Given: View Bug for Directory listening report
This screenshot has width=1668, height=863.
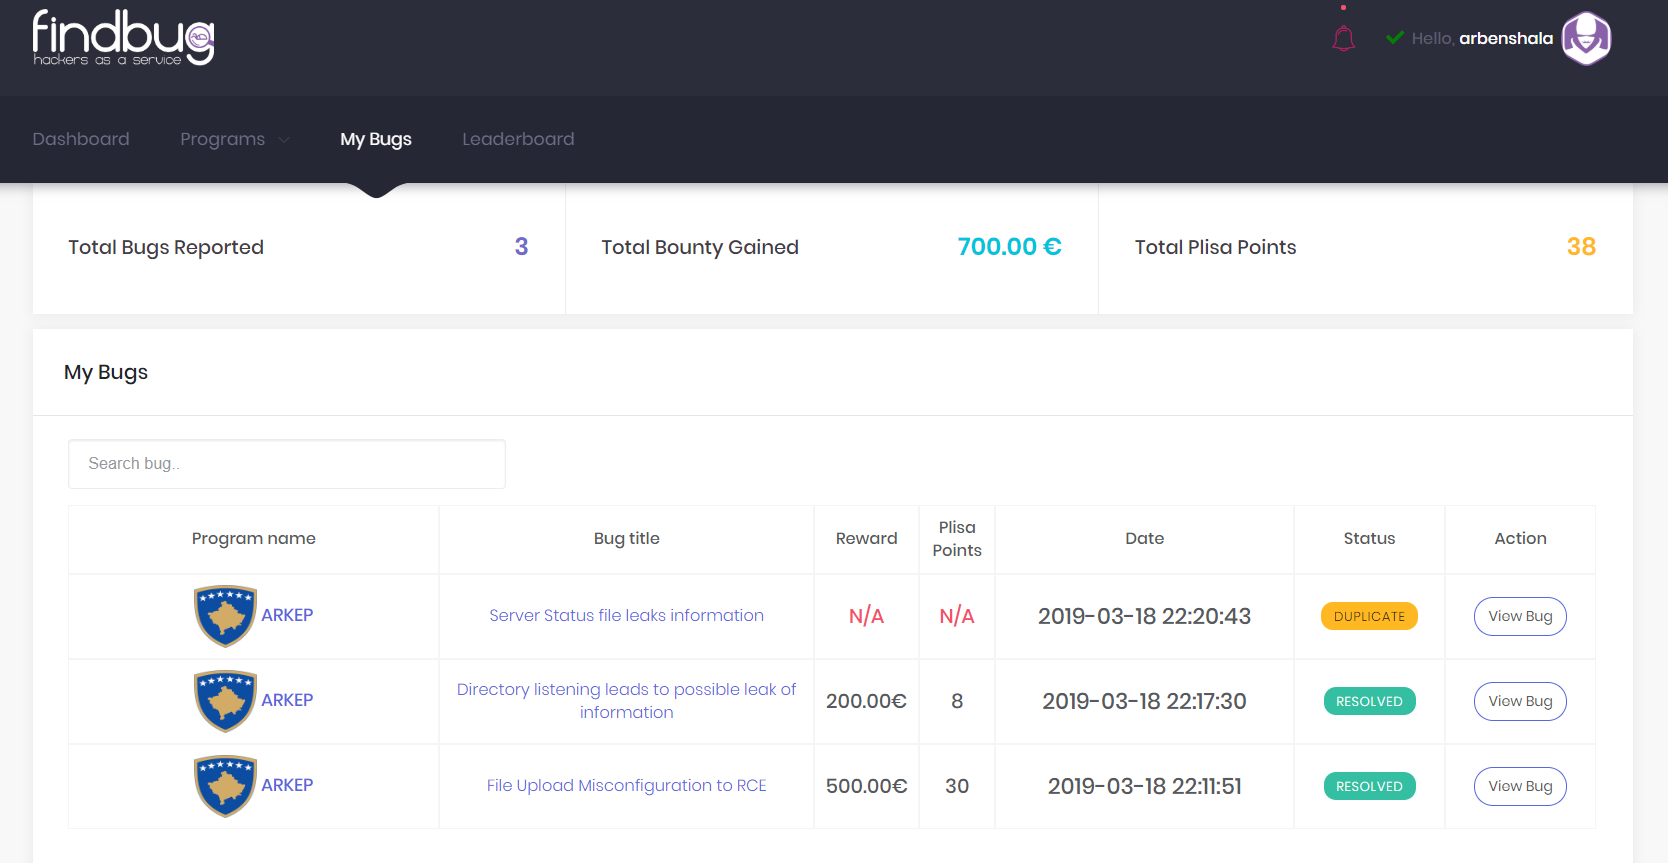Looking at the screenshot, I should click(1520, 701).
